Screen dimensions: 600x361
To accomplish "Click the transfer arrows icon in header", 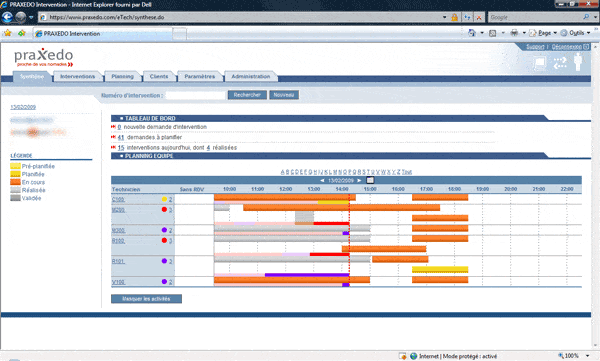I will point(560,63).
